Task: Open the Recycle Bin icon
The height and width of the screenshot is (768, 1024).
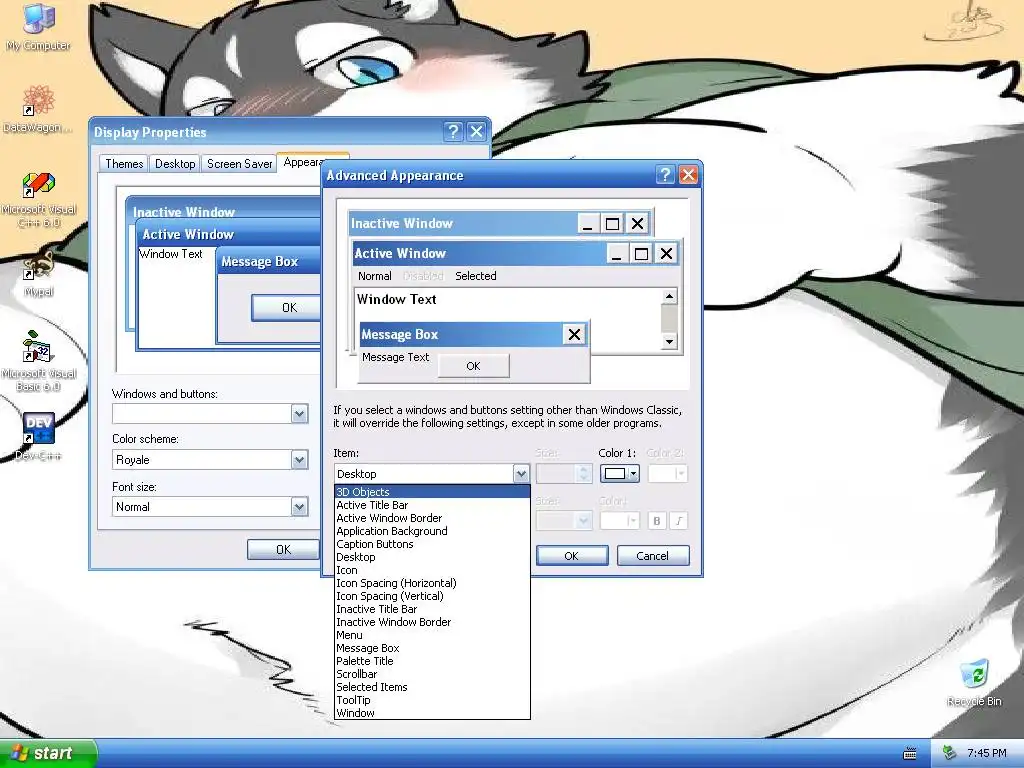Action: (x=975, y=682)
